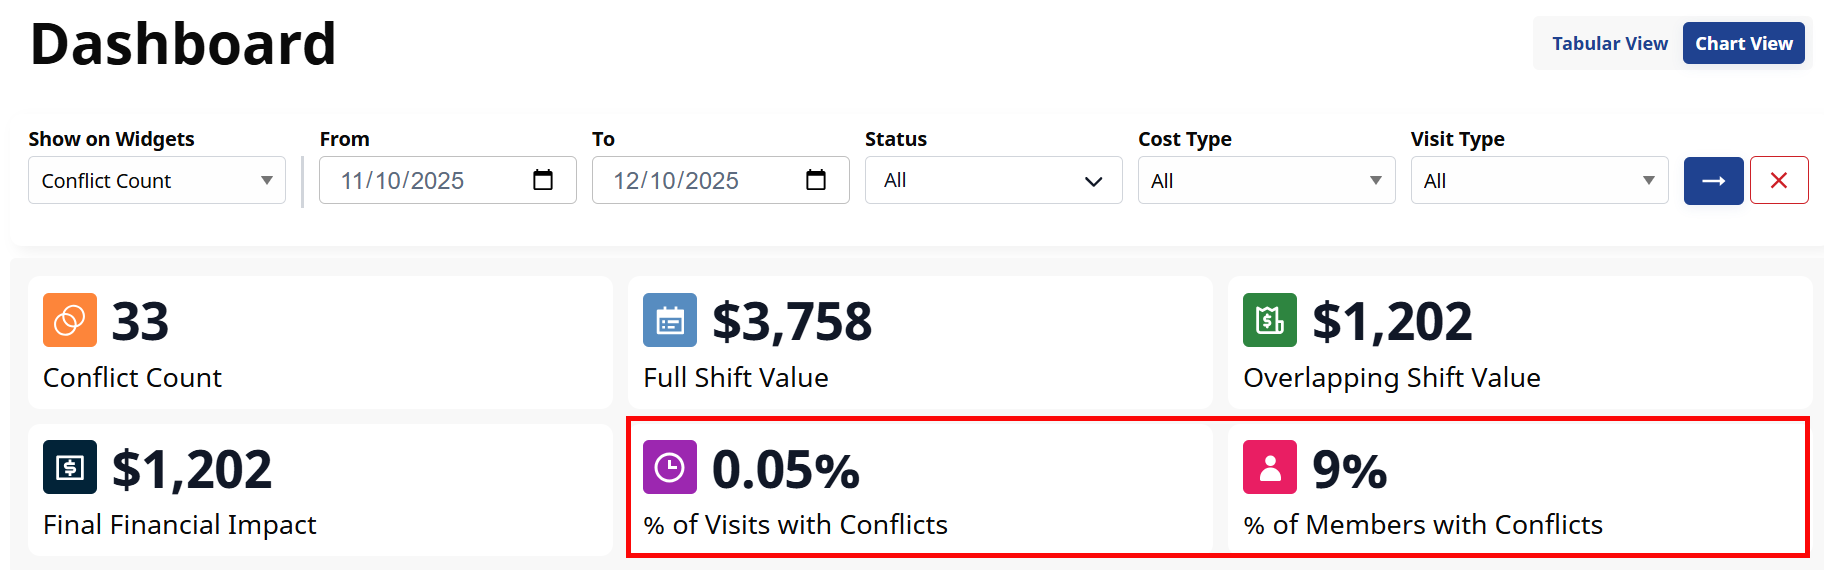Expand the Visit Type dropdown
1824x570 pixels.
point(1539,180)
